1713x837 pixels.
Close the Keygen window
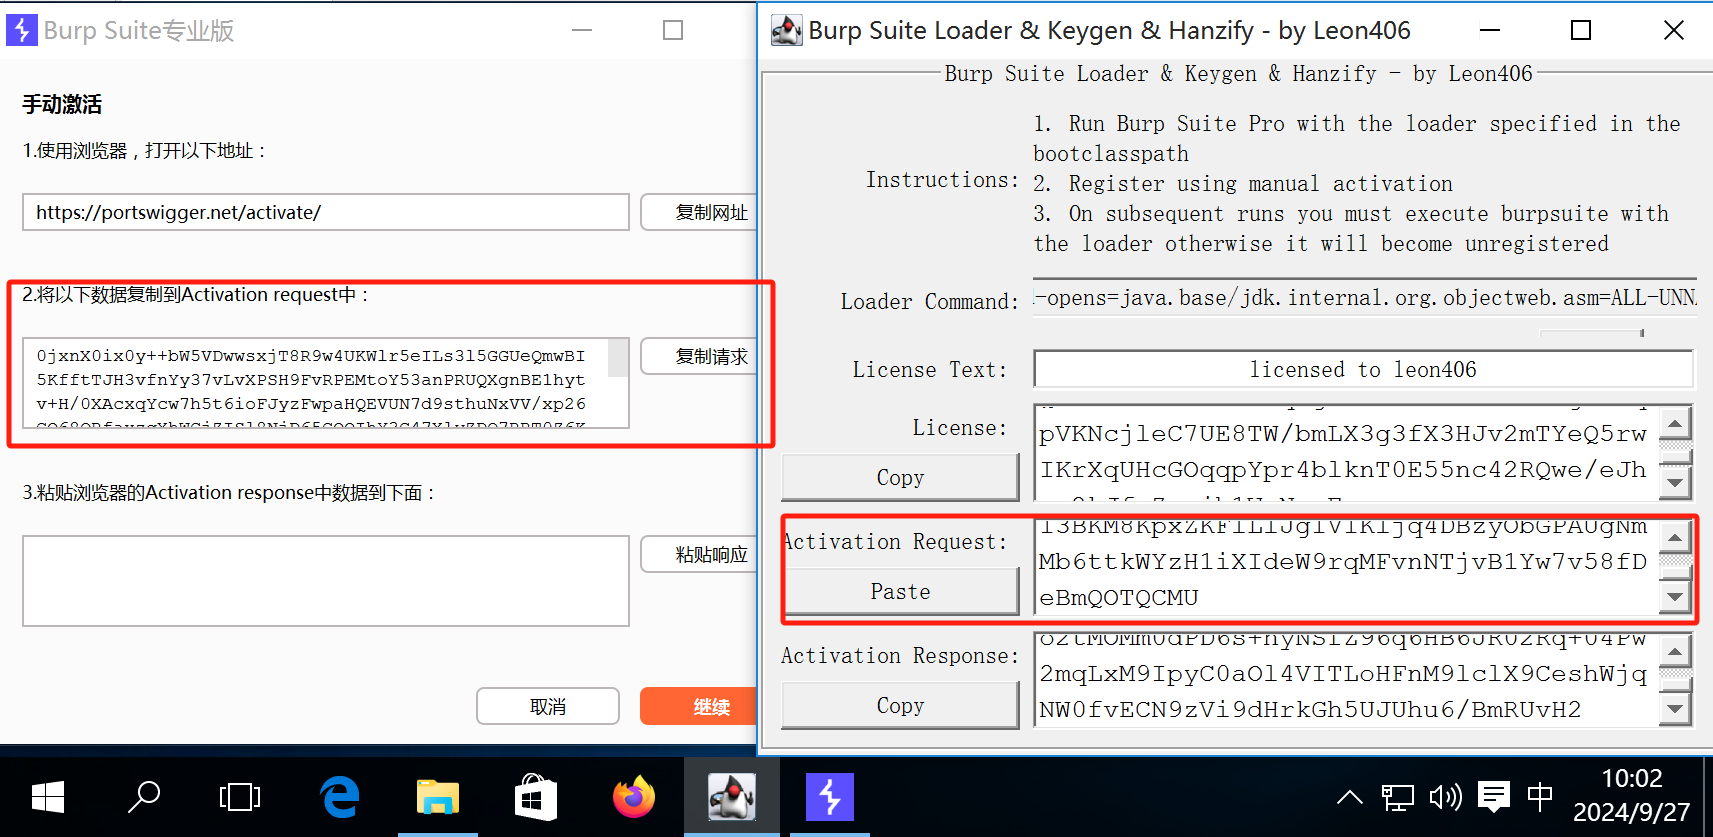1674,30
